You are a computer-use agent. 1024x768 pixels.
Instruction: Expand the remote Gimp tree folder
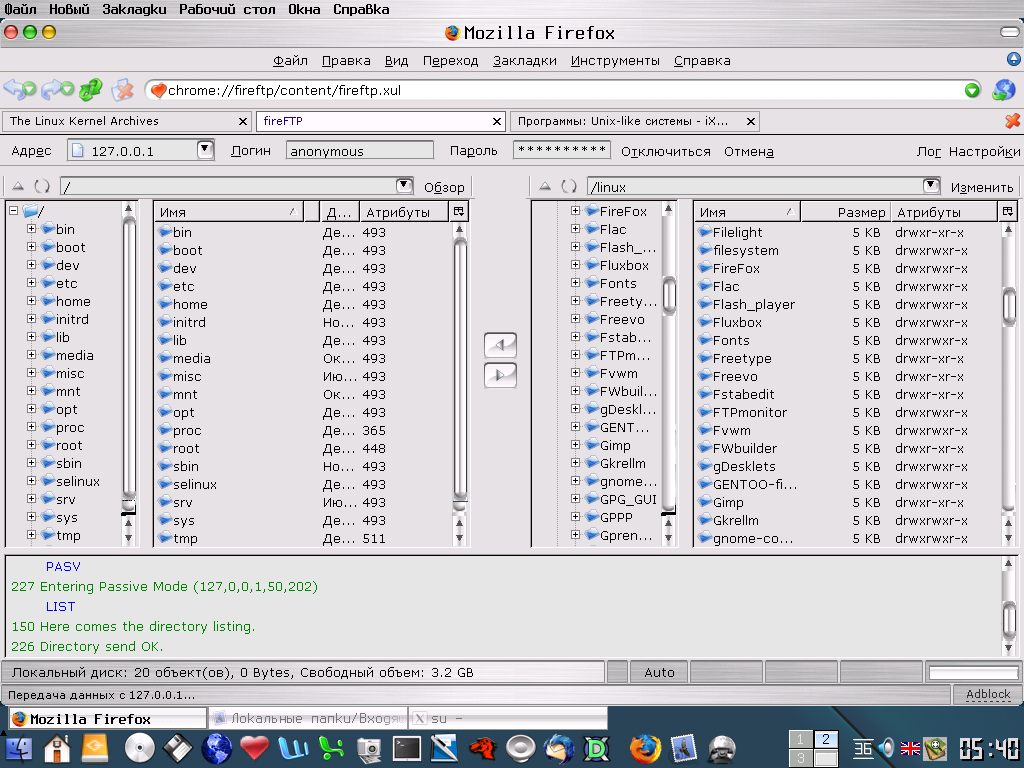click(x=575, y=445)
